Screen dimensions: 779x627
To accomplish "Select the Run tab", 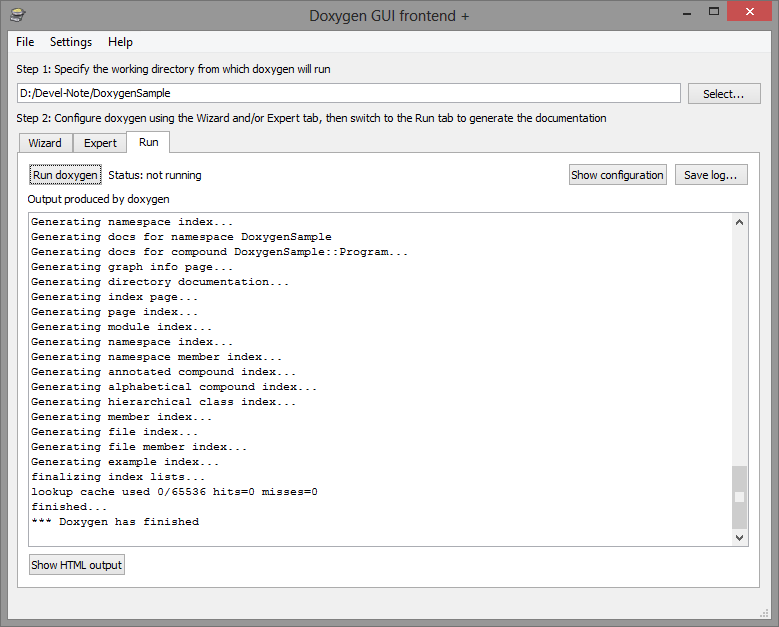I will click(x=149, y=142).
